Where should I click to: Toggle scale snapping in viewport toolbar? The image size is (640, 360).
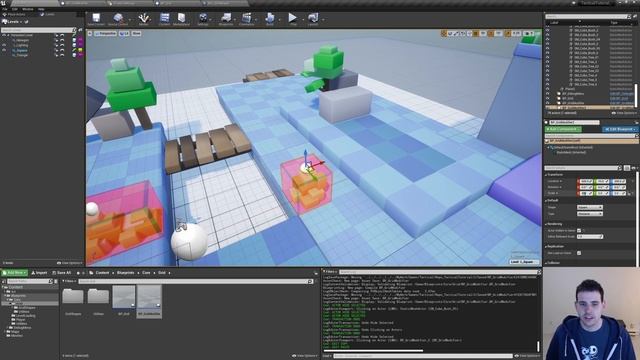pyautogui.click(x=508, y=33)
